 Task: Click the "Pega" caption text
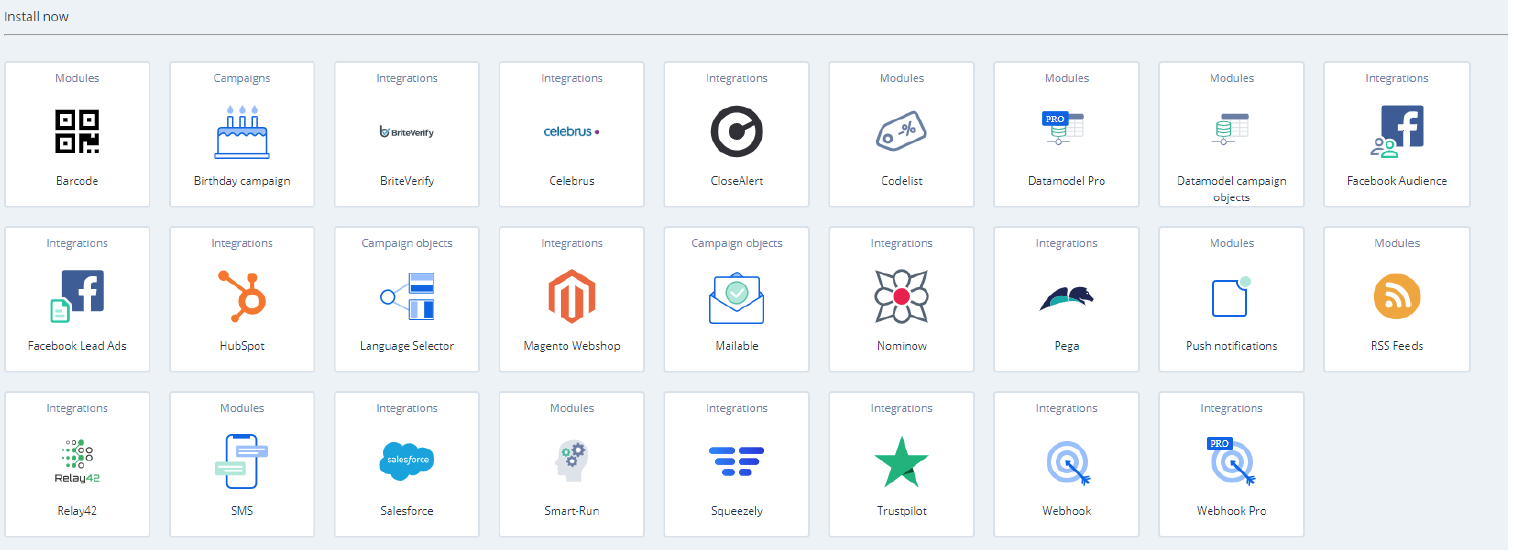pyautogui.click(x=1067, y=347)
